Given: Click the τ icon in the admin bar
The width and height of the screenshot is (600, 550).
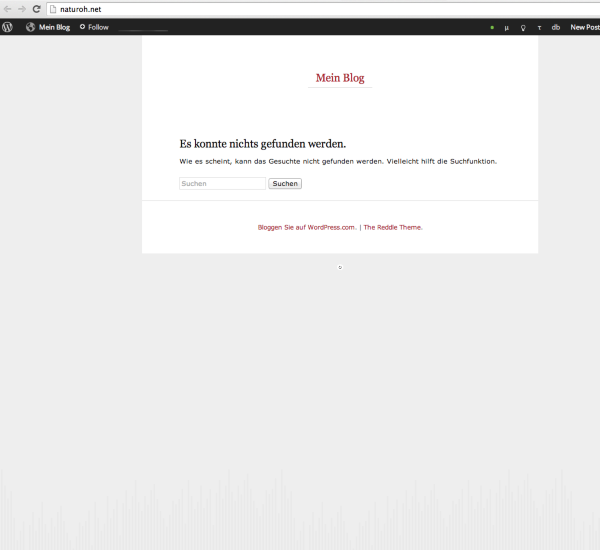Looking at the screenshot, I should click(539, 28).
